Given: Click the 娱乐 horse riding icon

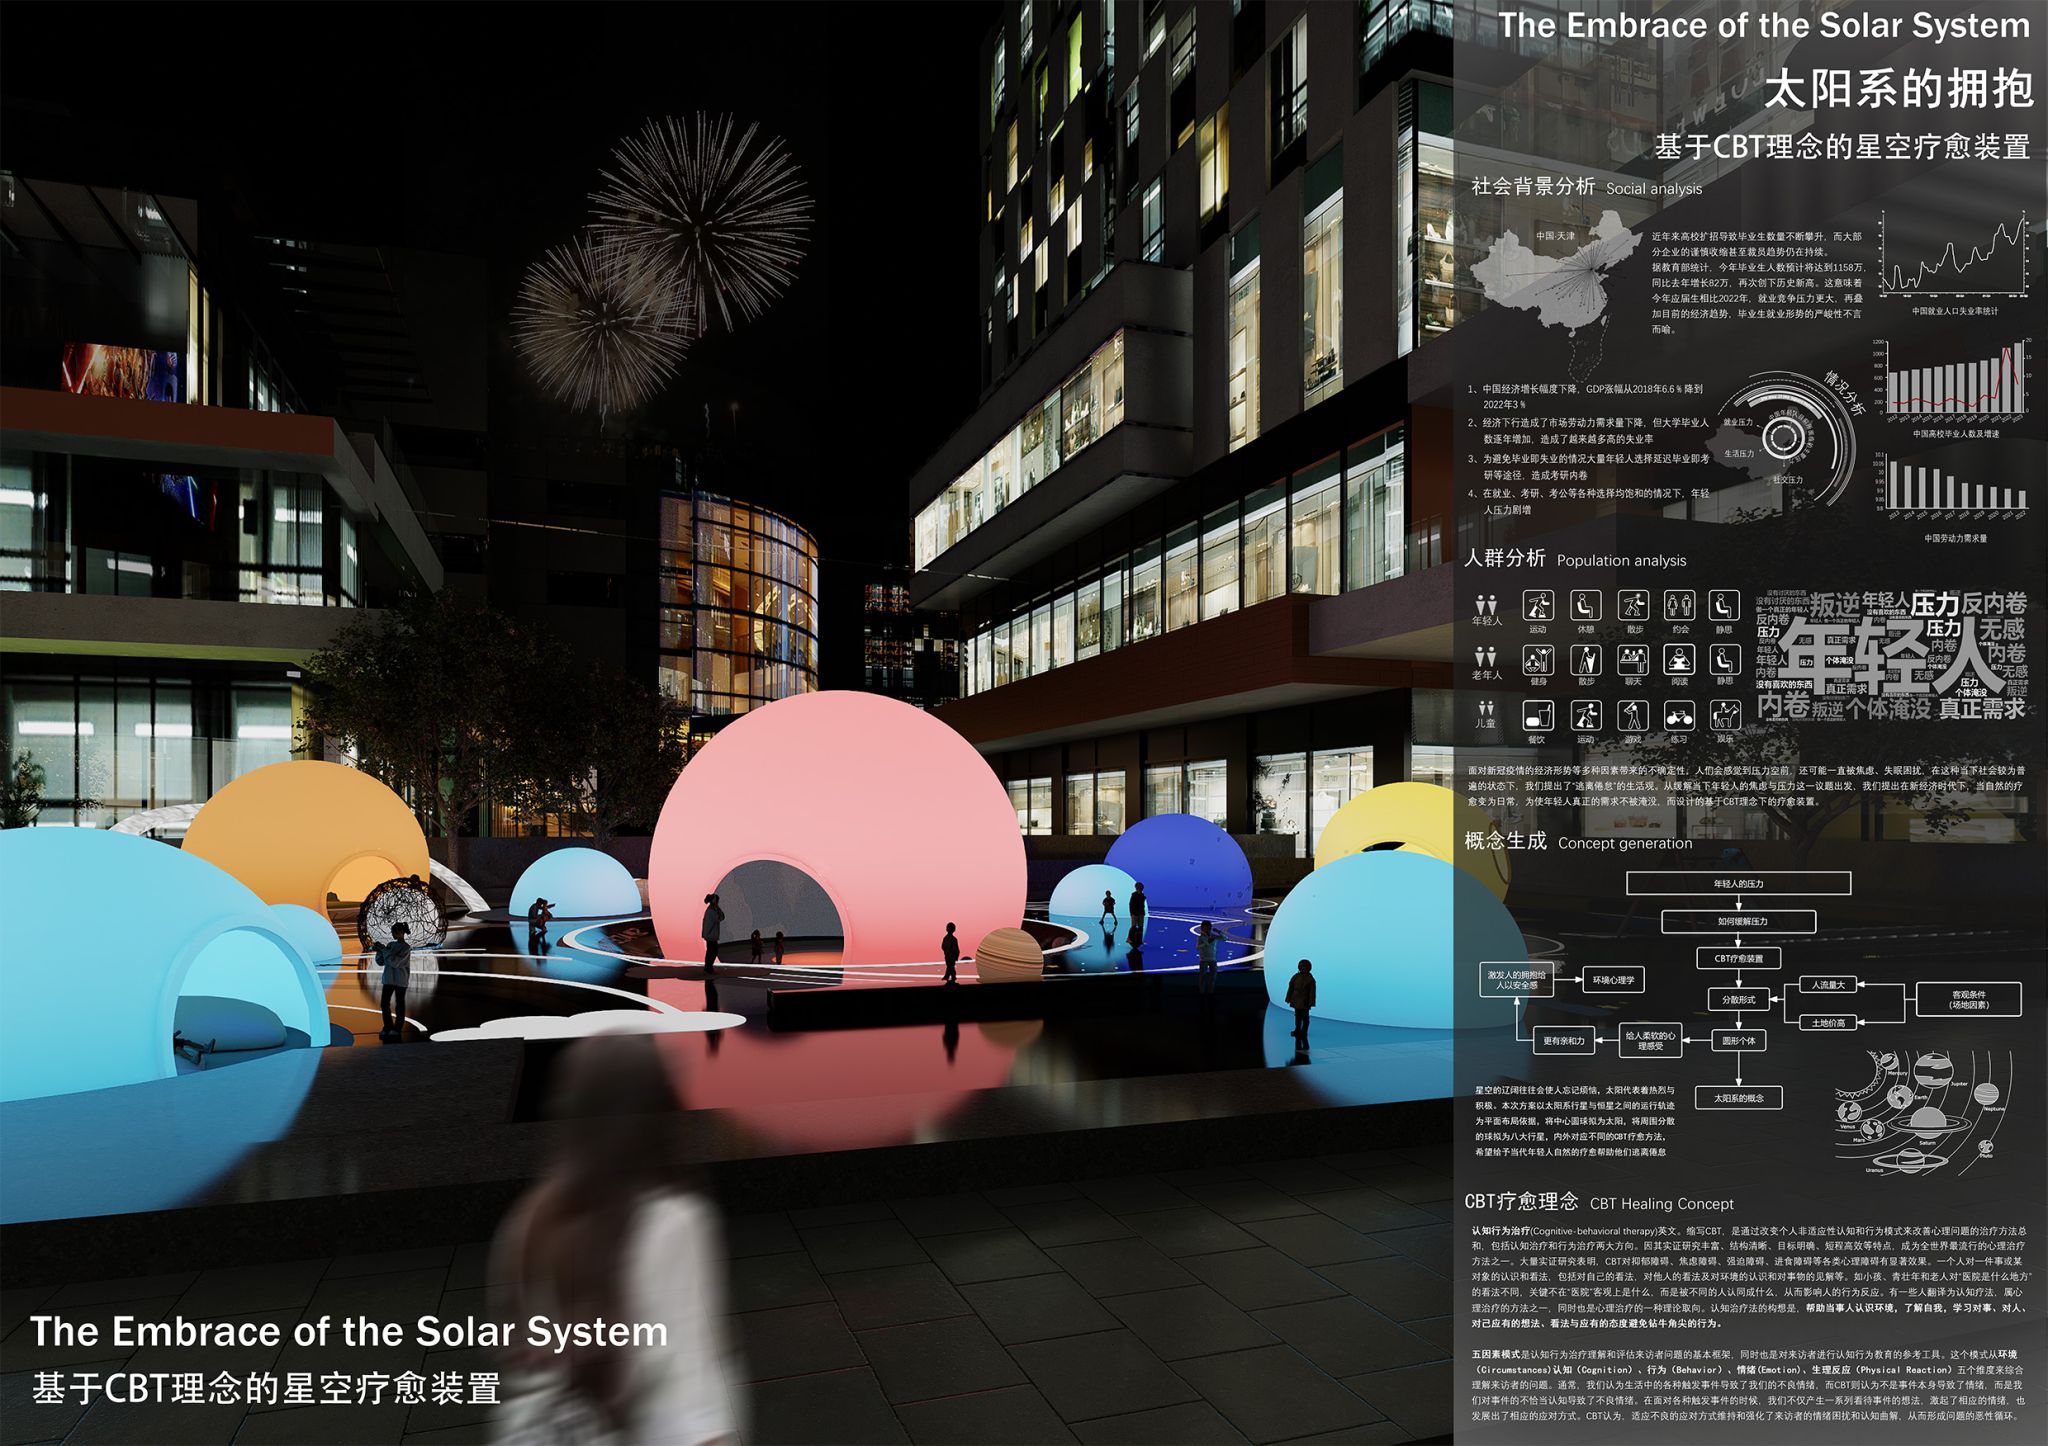Looking at the screenshot, I should 1724,715.
